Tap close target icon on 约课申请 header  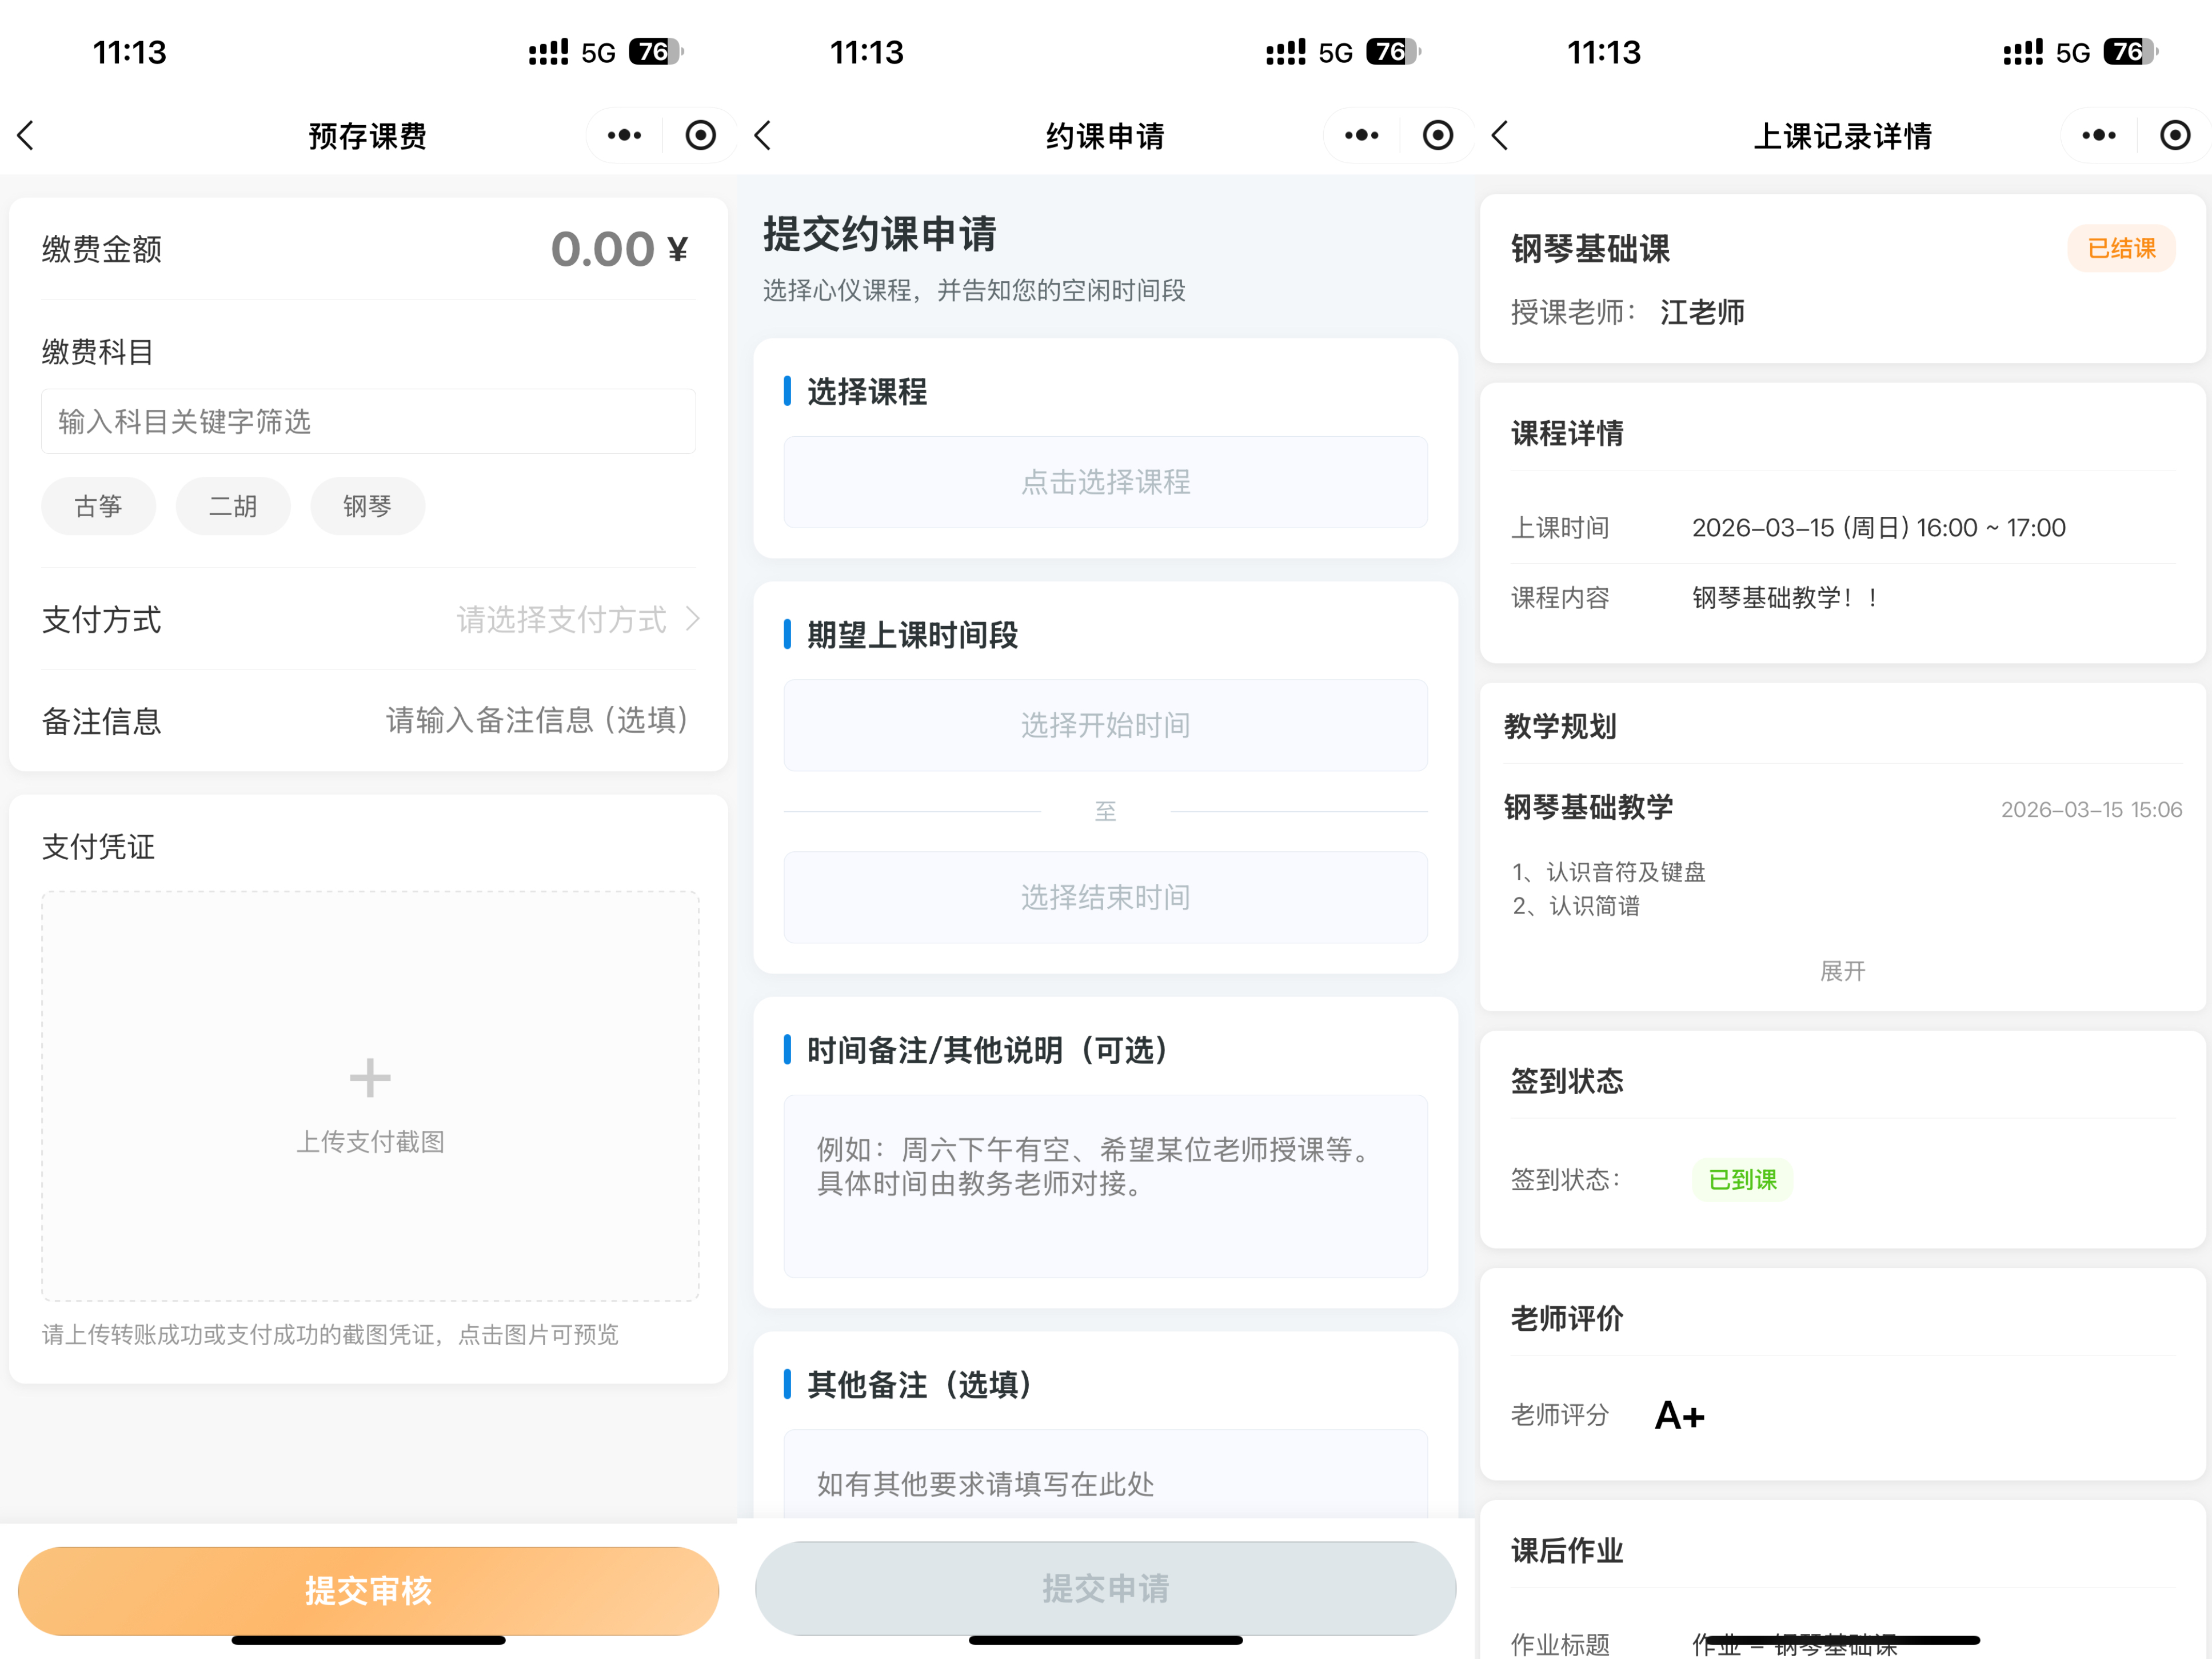[1437, 135]
